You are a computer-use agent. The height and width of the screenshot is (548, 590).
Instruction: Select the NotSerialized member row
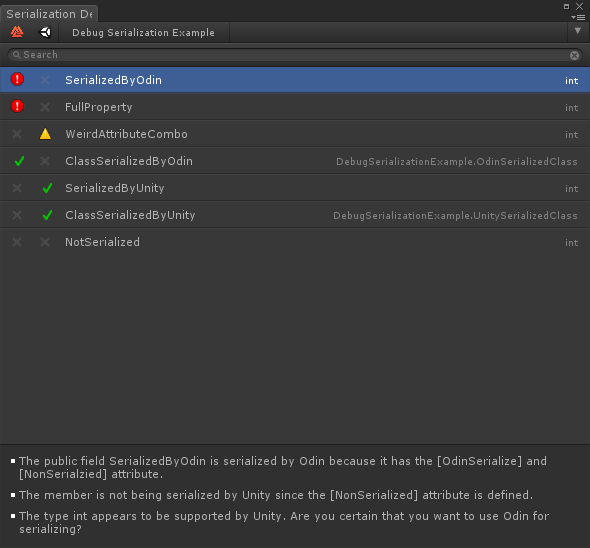click(295, 242)
